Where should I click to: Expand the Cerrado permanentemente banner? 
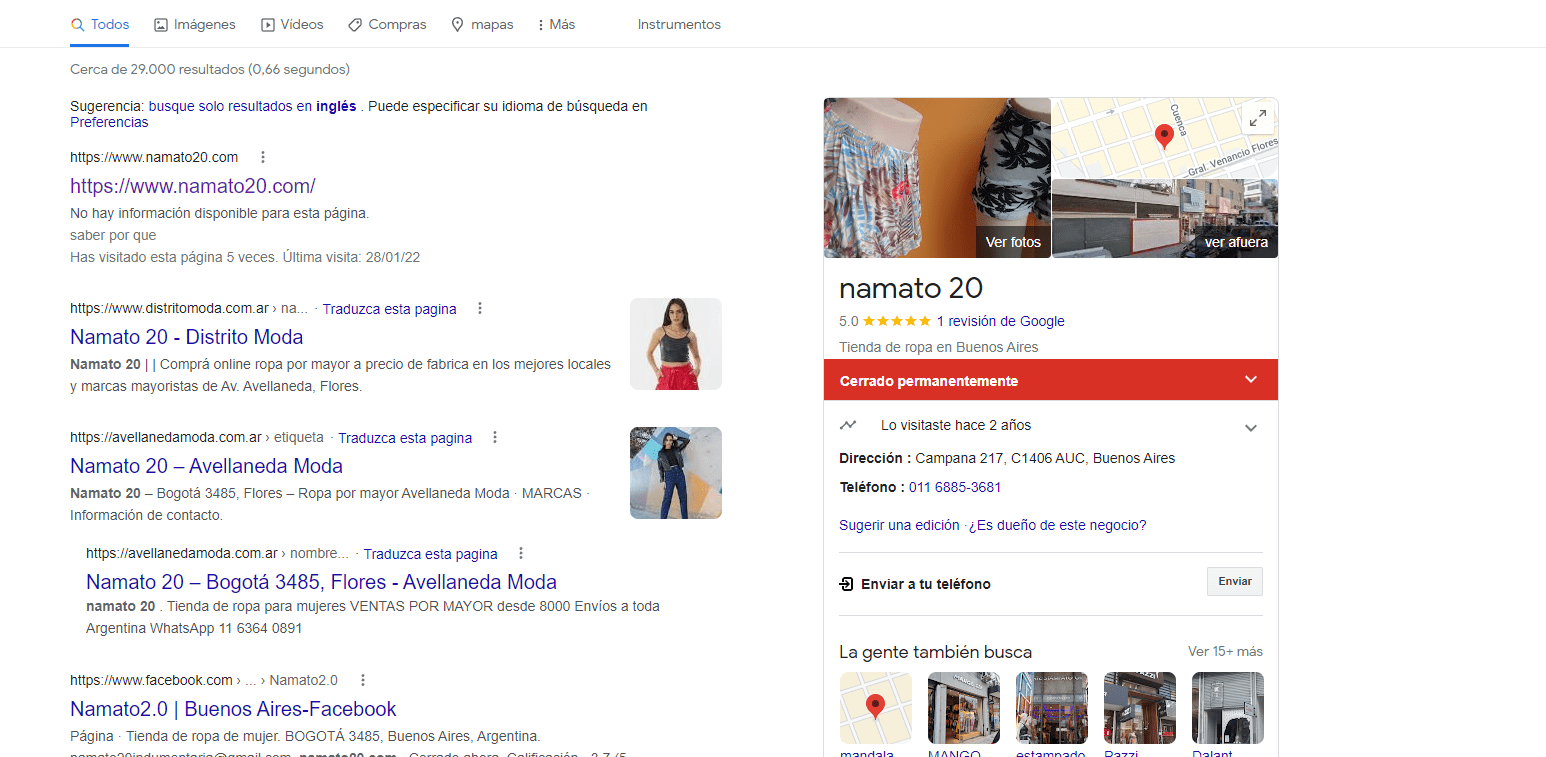[x=1051, y=380]
